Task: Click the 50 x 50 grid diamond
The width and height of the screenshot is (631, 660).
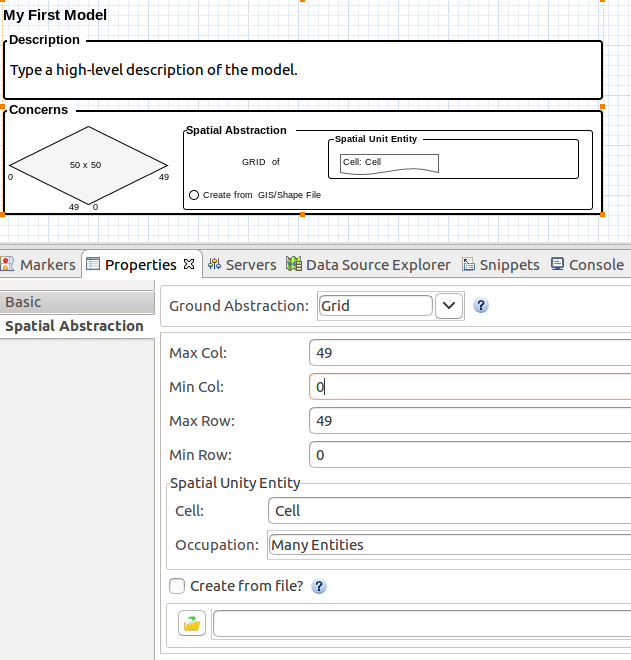Action: coord(86,165)
